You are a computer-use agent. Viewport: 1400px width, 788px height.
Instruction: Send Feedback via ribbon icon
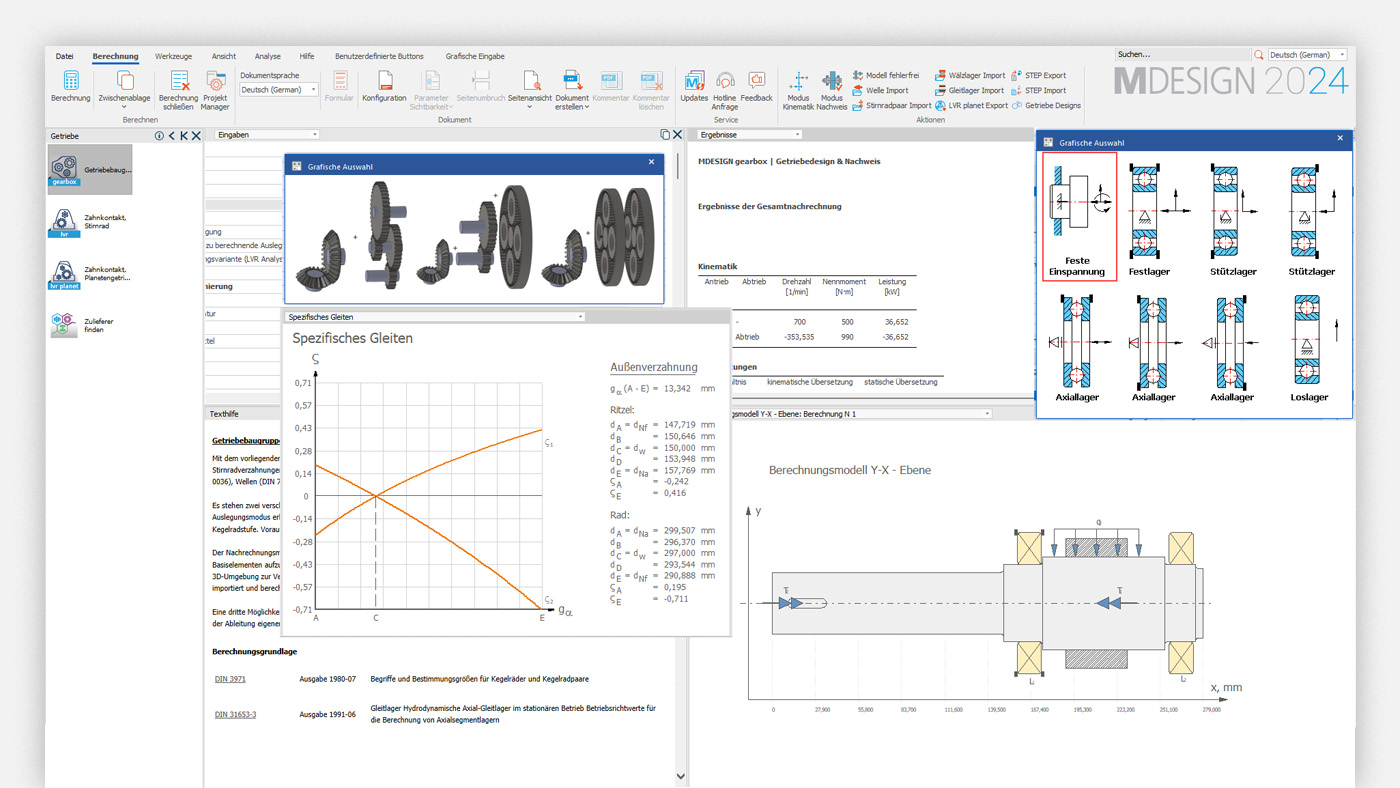757,86
